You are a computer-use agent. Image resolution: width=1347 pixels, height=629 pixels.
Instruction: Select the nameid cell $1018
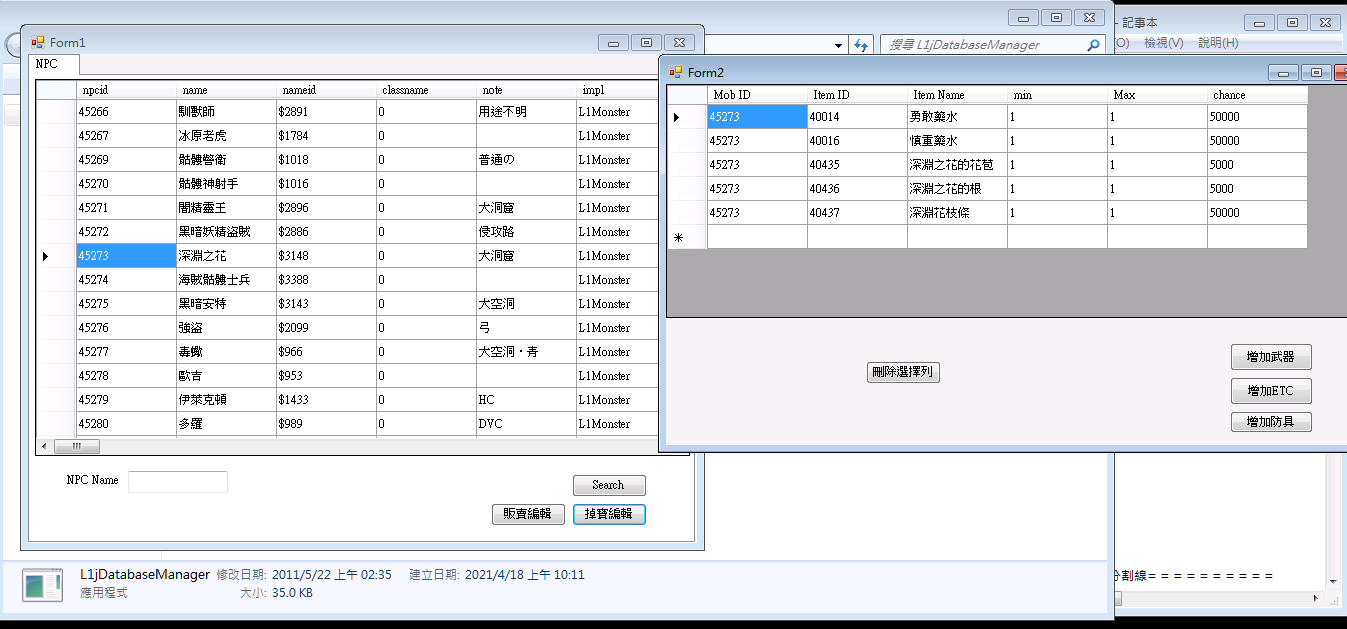click(326, 160)
